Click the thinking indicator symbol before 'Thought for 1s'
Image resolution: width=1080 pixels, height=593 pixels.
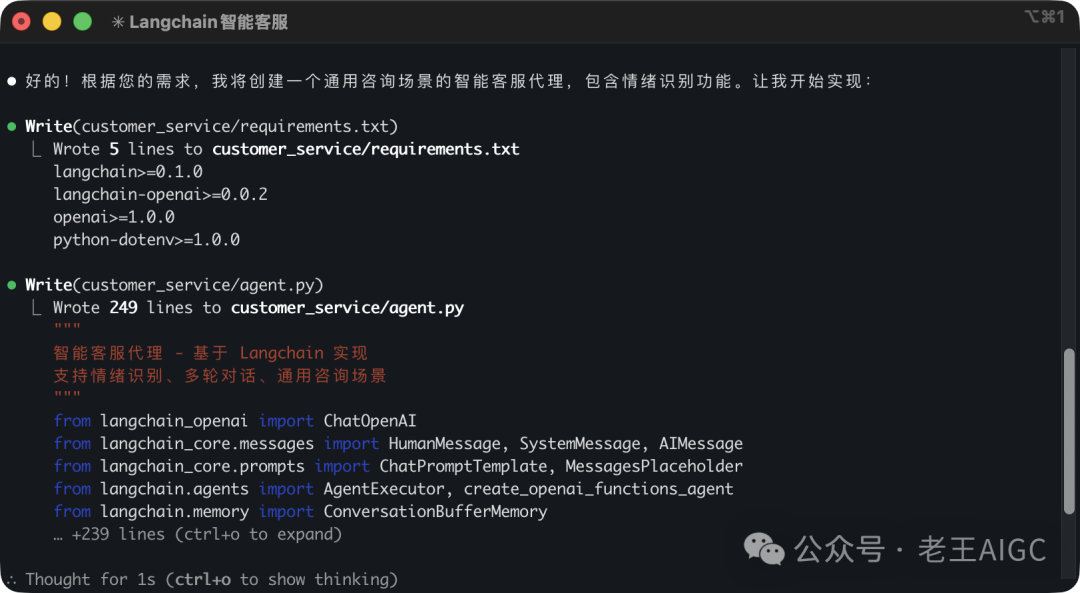[x=12, y=579]
